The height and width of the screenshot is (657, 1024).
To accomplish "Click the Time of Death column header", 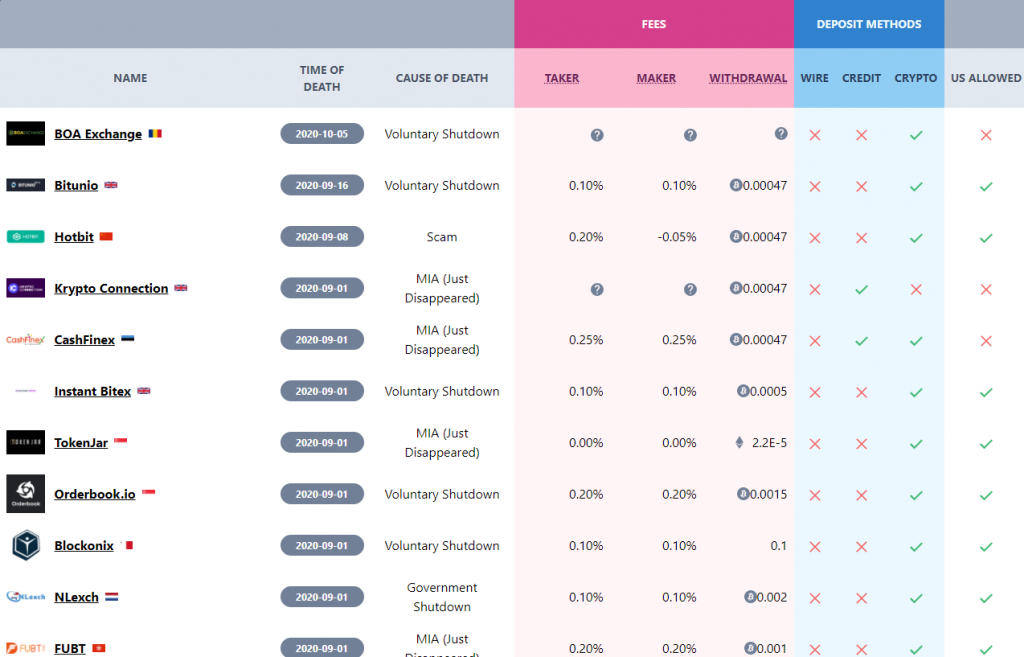I will [322, 78].
